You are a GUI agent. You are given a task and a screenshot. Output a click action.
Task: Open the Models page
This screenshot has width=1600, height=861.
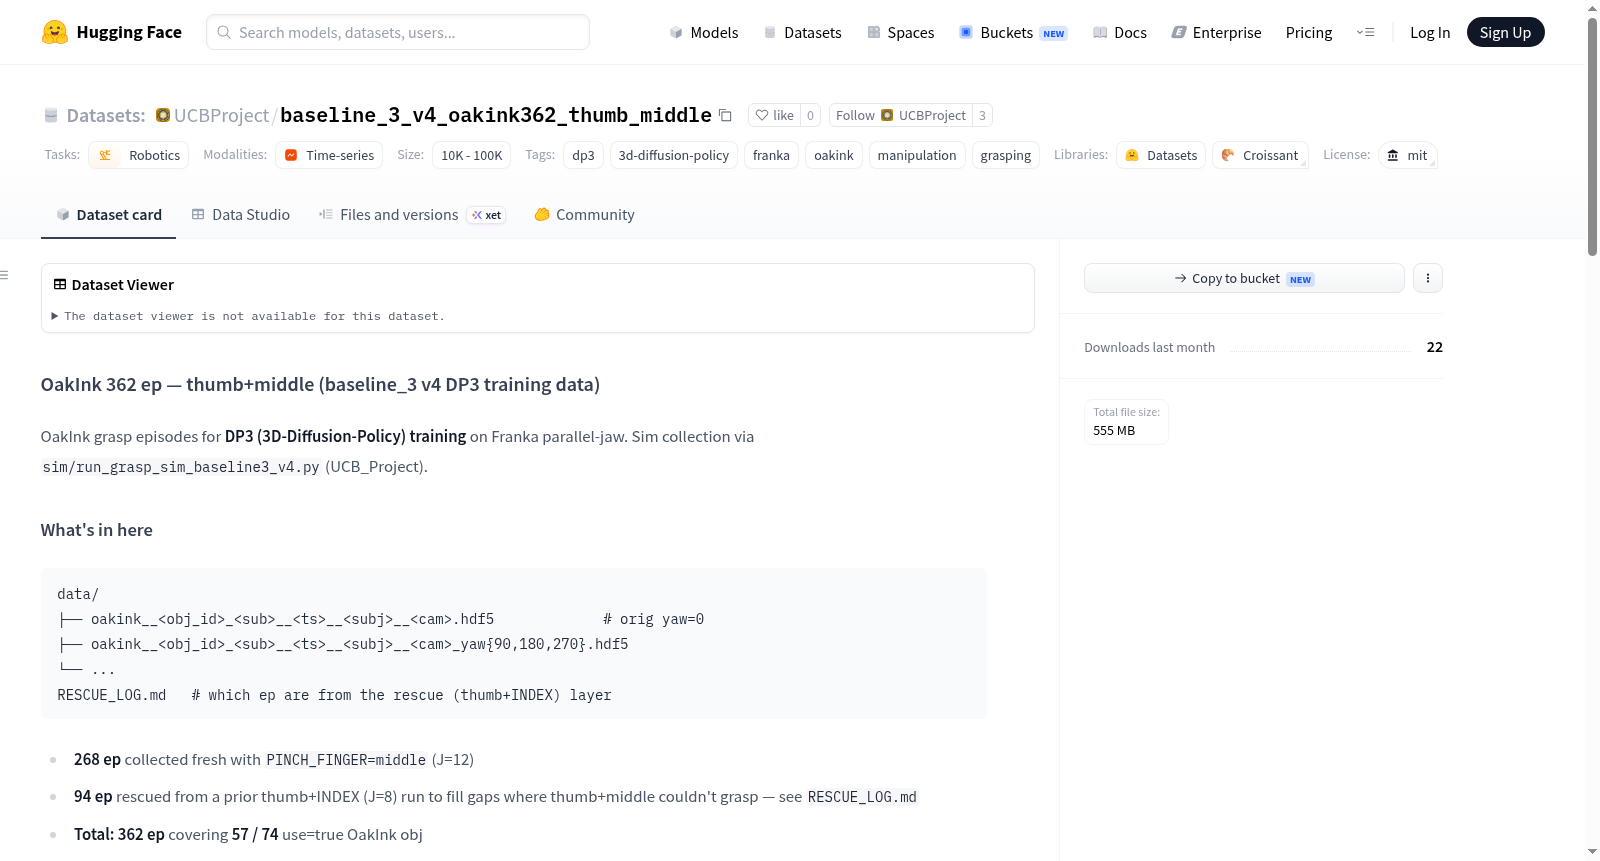704,32
